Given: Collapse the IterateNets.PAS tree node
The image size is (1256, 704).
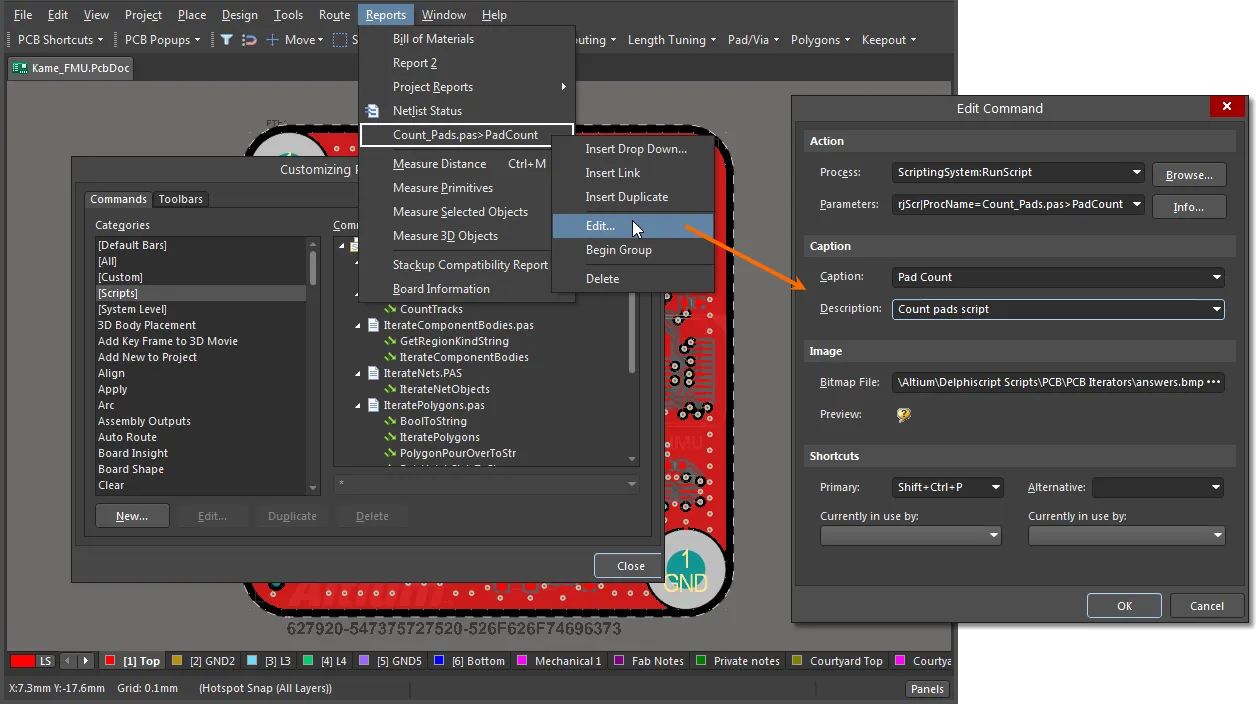Looking at the screenshot, I should [x=359, y=373].
